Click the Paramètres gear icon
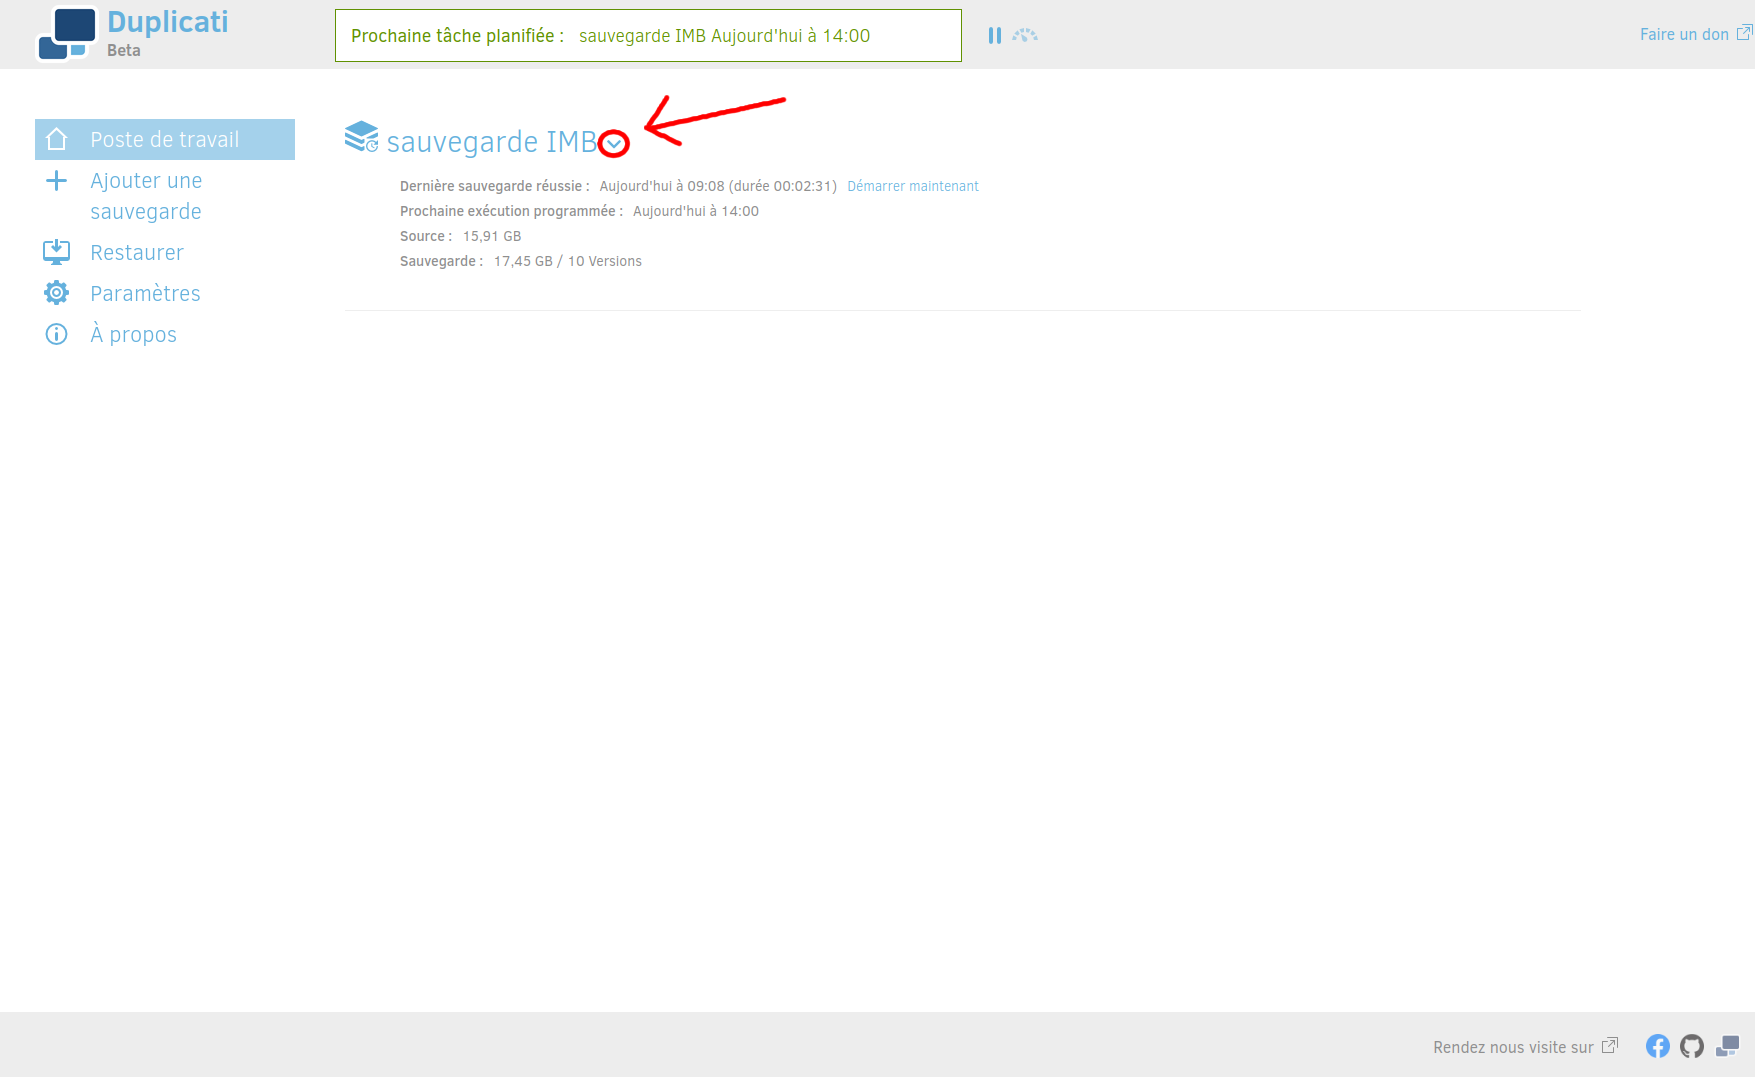1755x1077 pixels. (57, 293)
